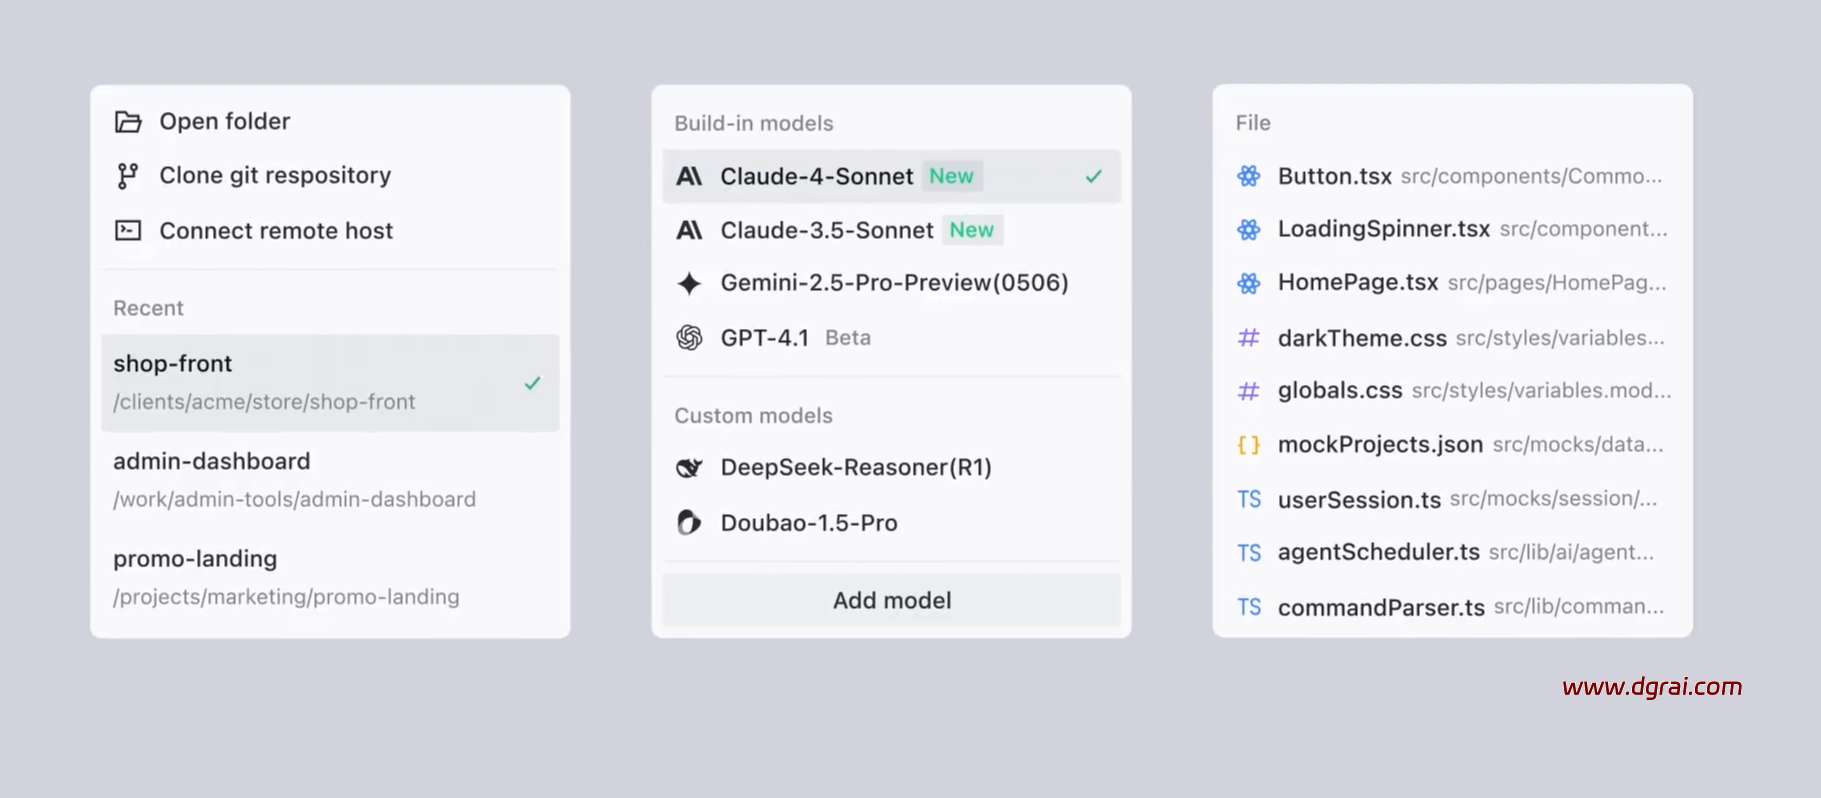Viewport: 1821px width, 798px height.
Task: Click the checkmark on Claude-4-Sonnet
Action: point(1093,177)
